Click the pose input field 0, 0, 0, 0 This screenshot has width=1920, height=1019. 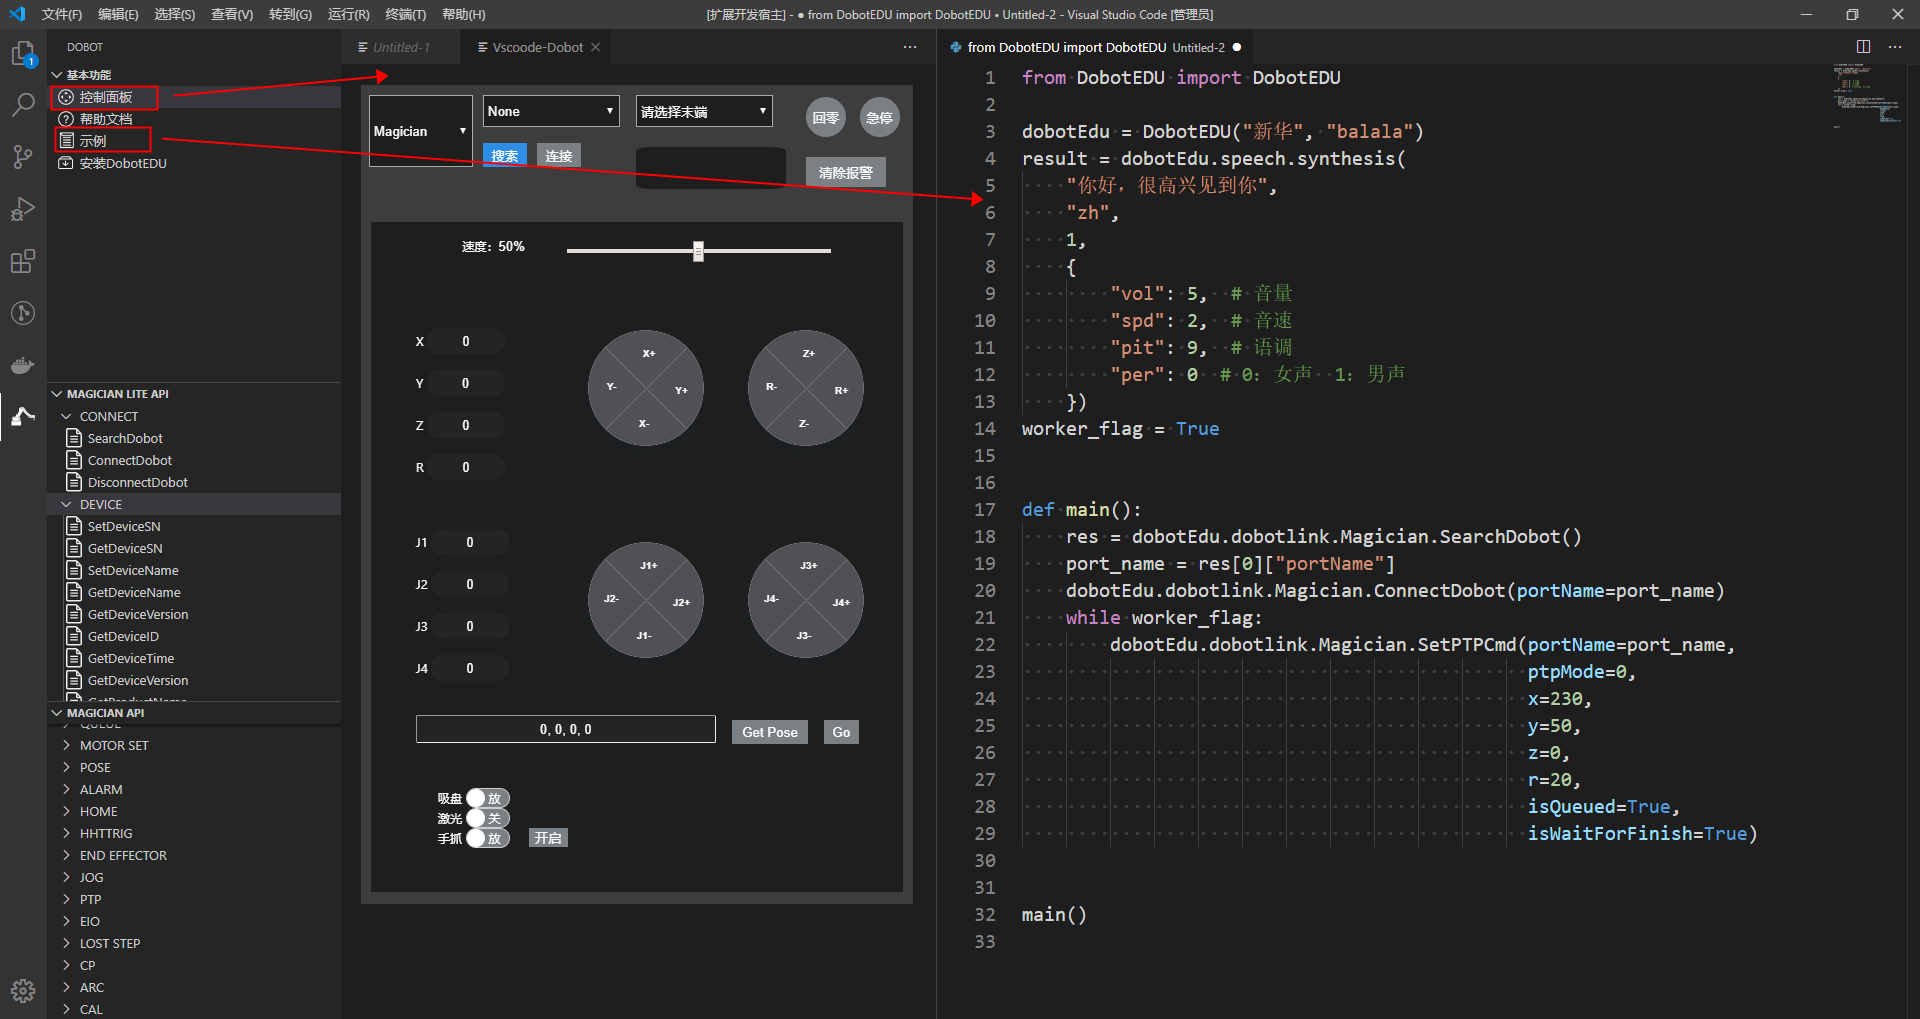coord(566,729)
